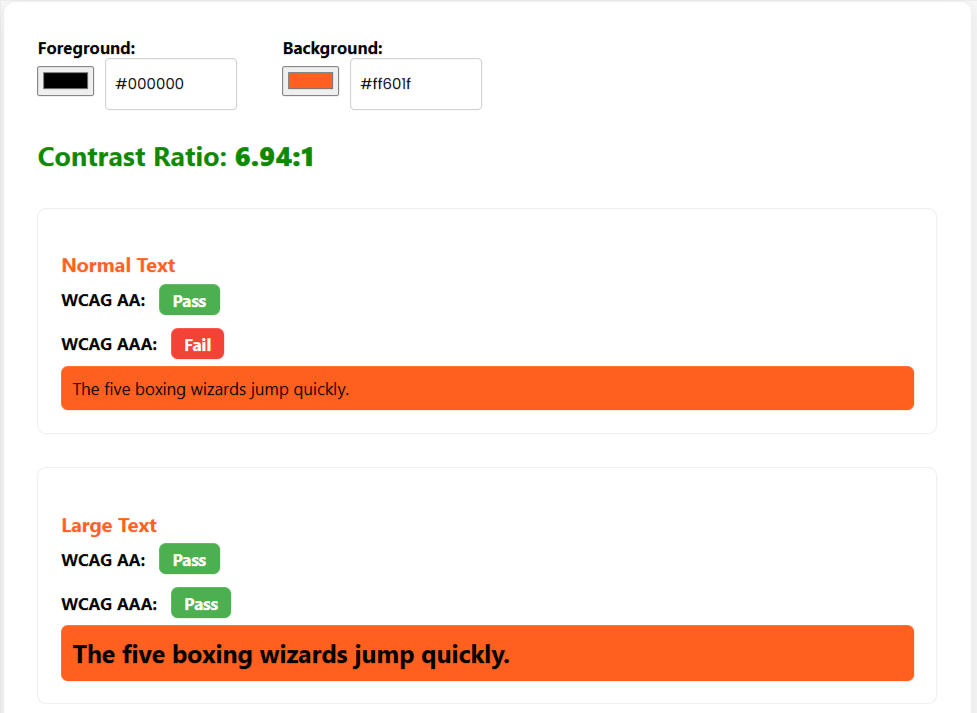The image size is (977, 713).
Task: Select the Contrast Ratio 6.94:1 heading
Action: click(x=176, y=157)
